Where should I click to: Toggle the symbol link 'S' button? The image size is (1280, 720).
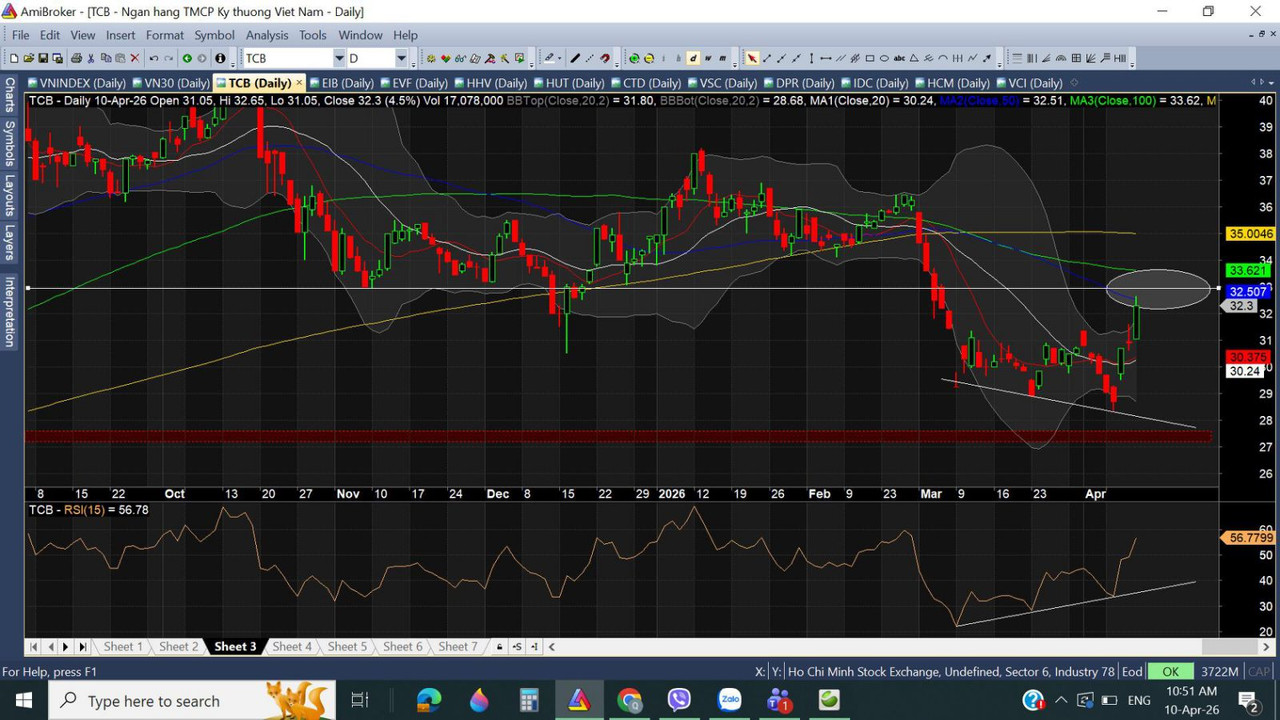coord(518,647)
